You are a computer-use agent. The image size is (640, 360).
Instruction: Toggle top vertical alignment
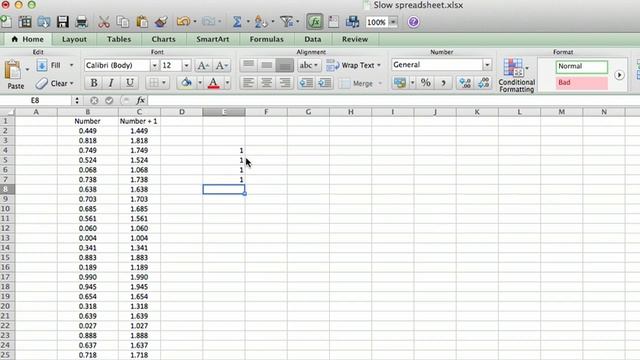point(248,65)
